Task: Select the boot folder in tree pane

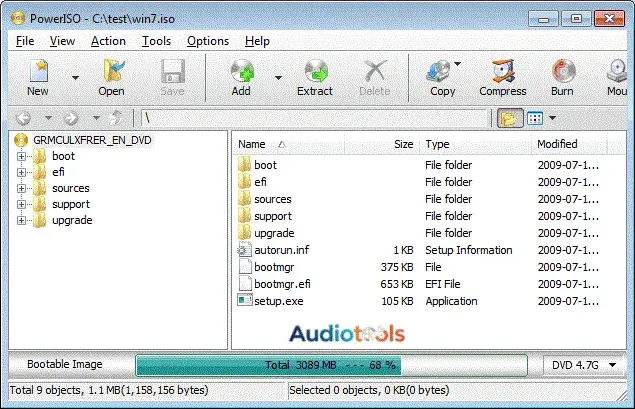Action: (63, 156)
